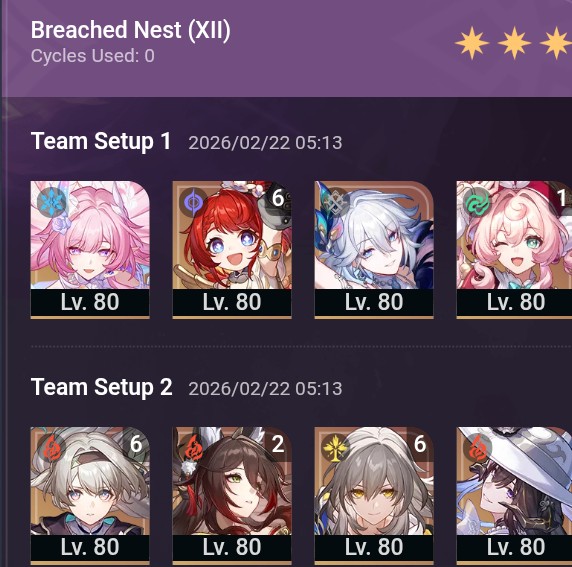Click the Quantum element icon on red-haired character
The width and height of the screenshot is (572, 567).
[194, 202]
